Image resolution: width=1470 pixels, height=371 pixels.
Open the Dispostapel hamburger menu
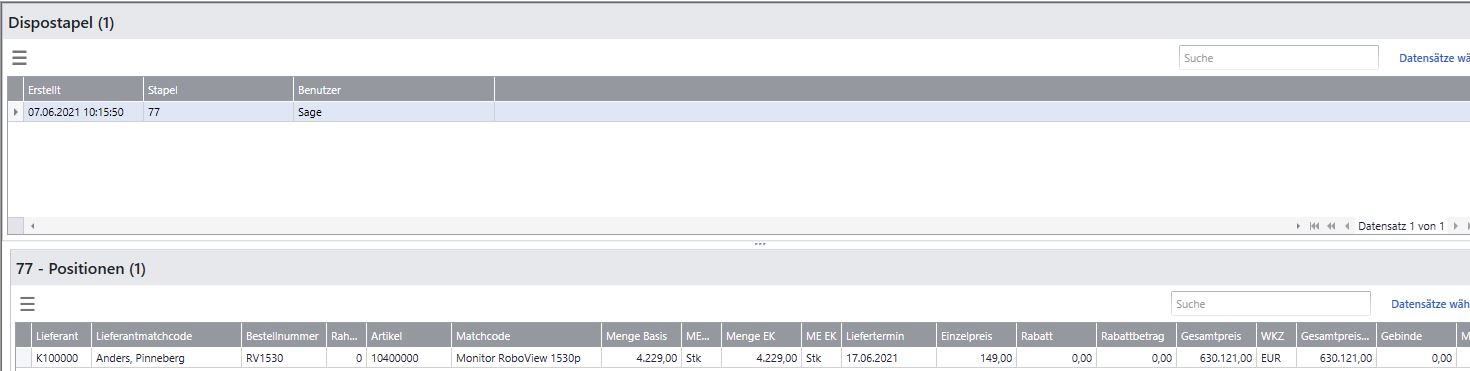(x=19, y=58)
